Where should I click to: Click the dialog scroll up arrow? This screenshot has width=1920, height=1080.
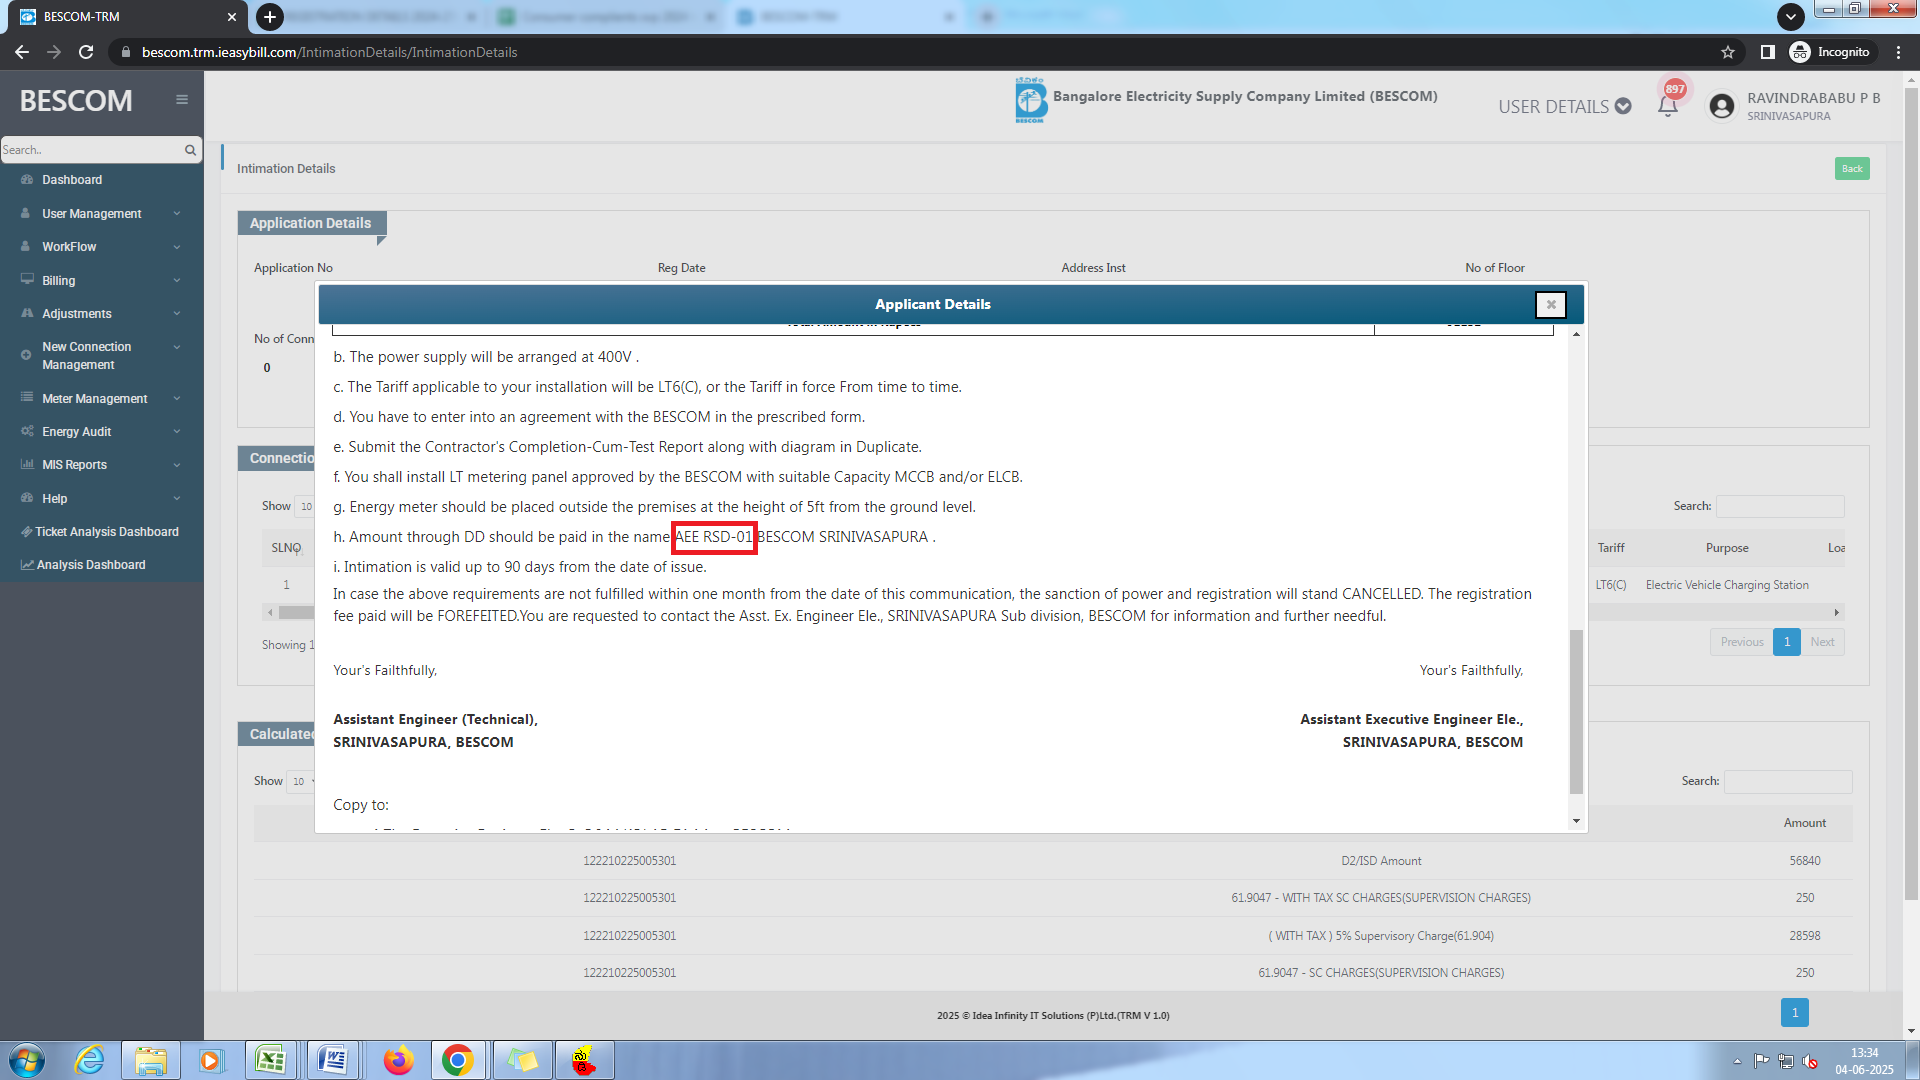click(1577, 334)
